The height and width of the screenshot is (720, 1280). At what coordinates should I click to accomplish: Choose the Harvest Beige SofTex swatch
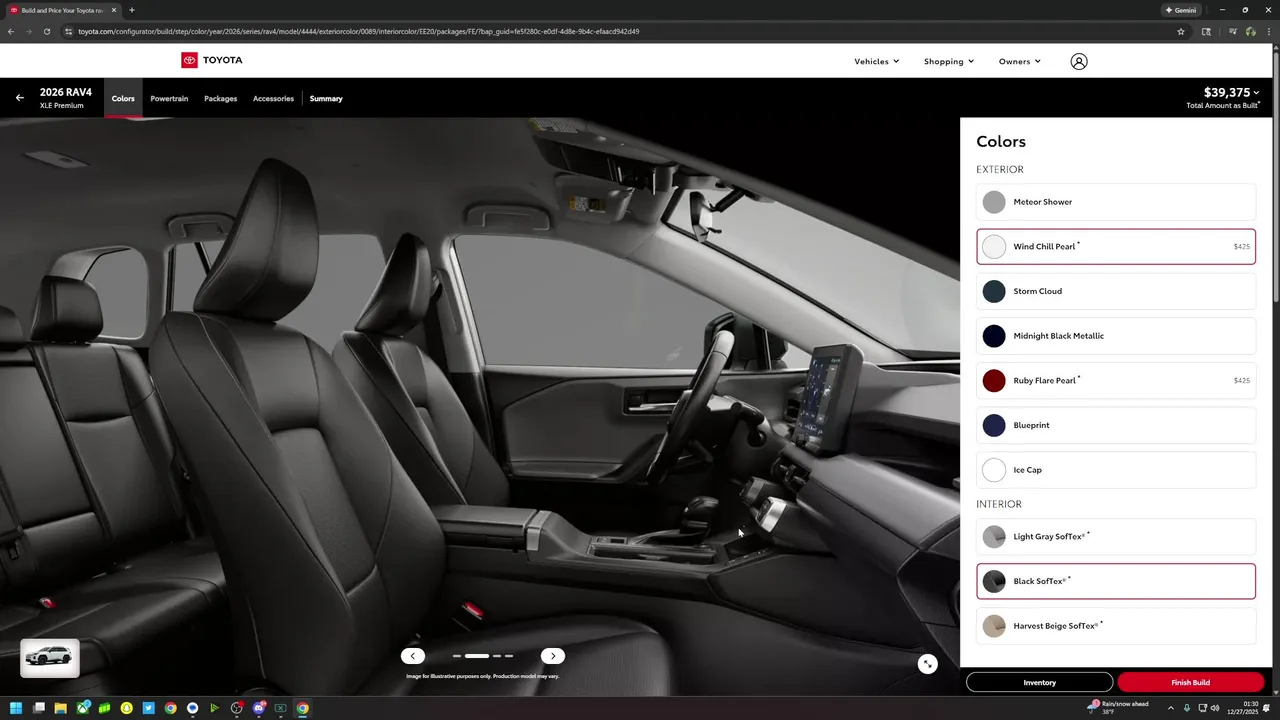[994, 626]
